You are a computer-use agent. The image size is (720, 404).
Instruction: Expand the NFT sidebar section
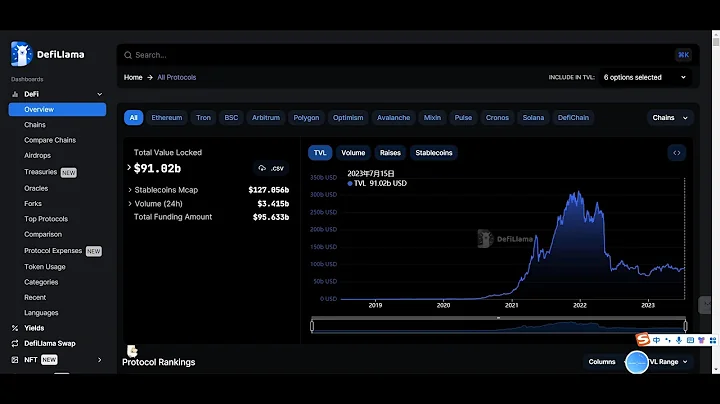pos(100,359)
